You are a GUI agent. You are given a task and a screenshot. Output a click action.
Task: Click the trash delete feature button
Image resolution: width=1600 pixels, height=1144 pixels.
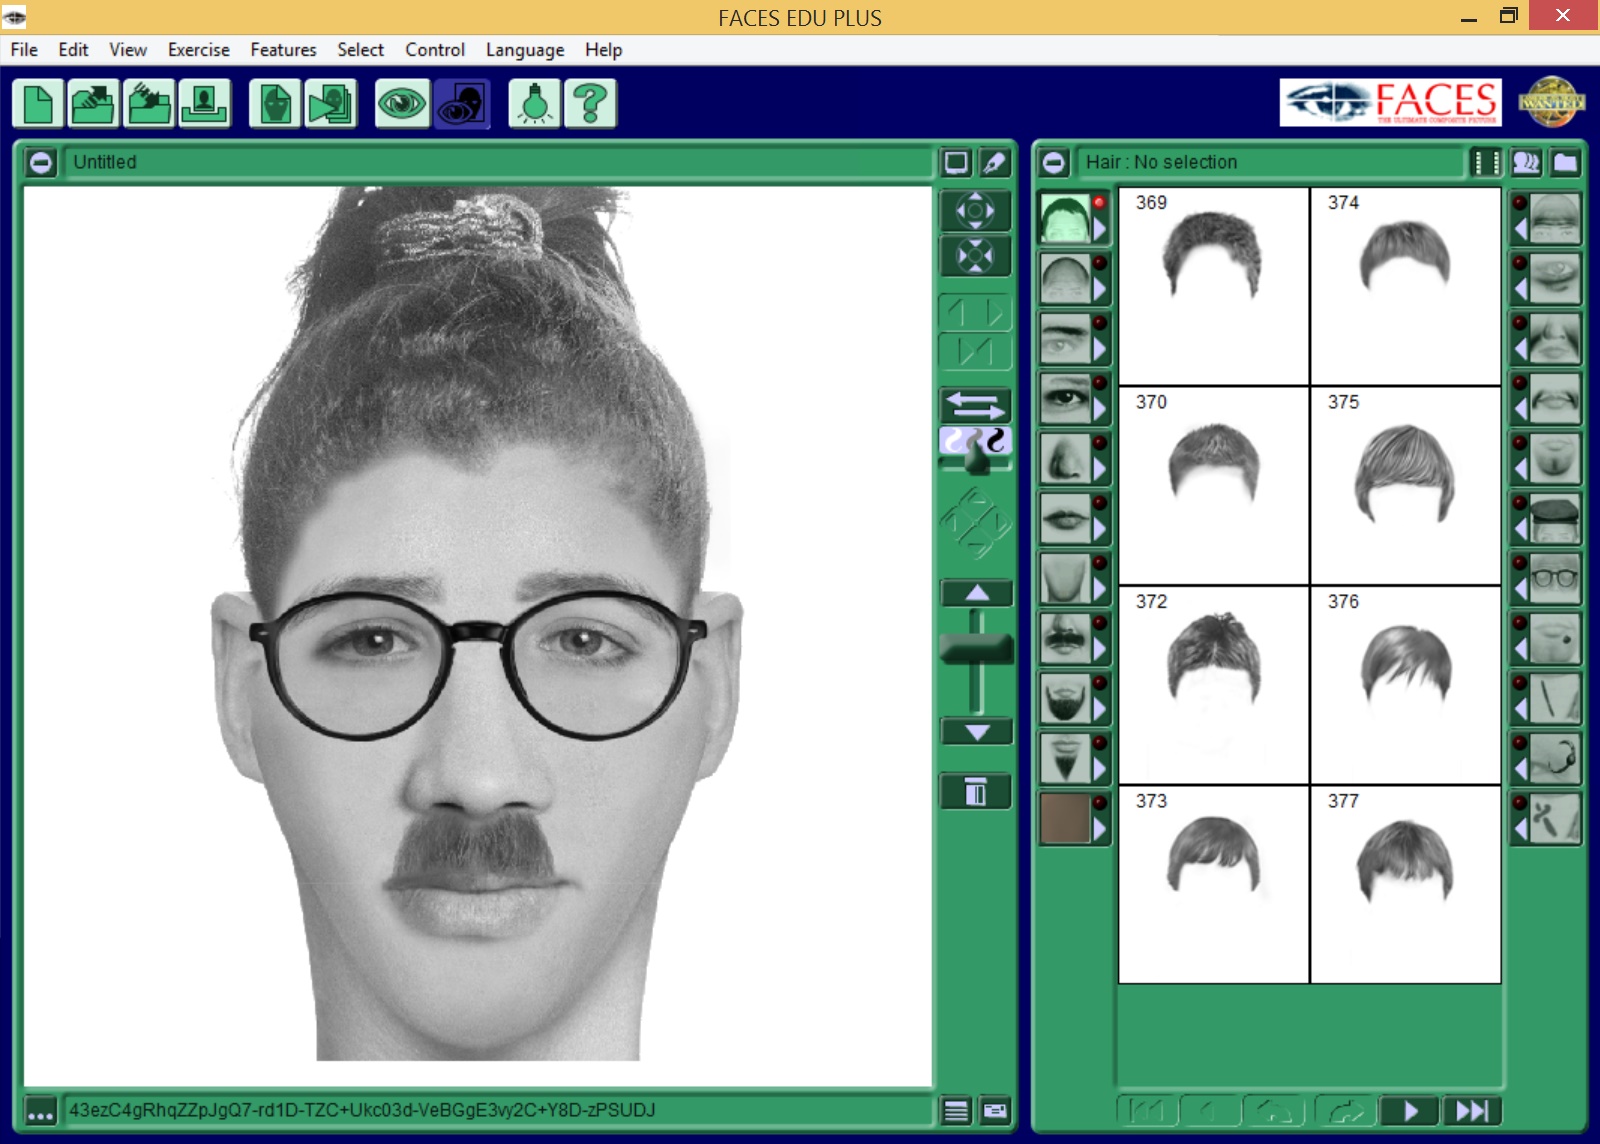(x=975, y=792)
